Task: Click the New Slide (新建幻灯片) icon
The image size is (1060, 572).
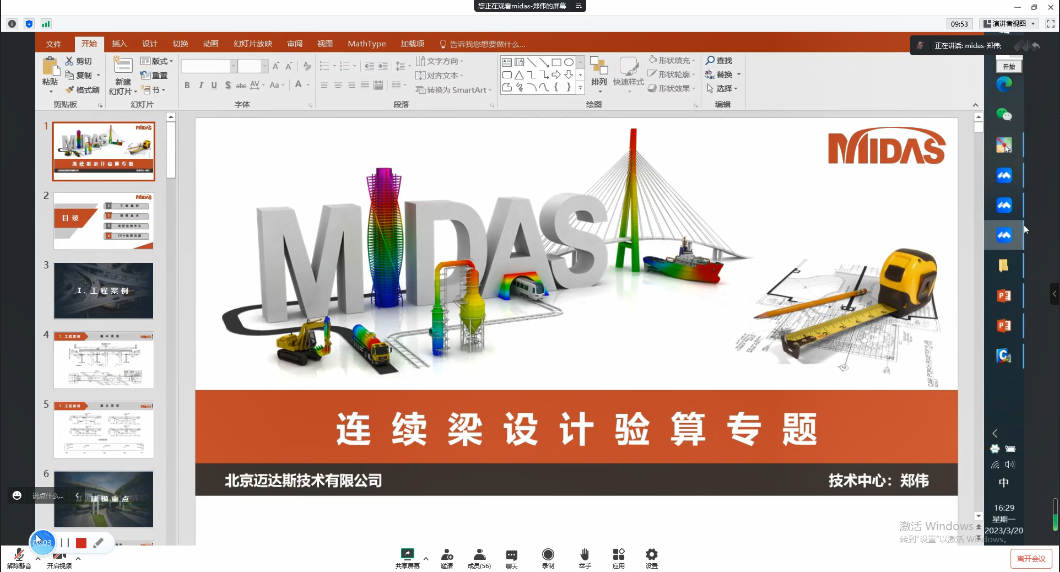Action: point(122,66)
